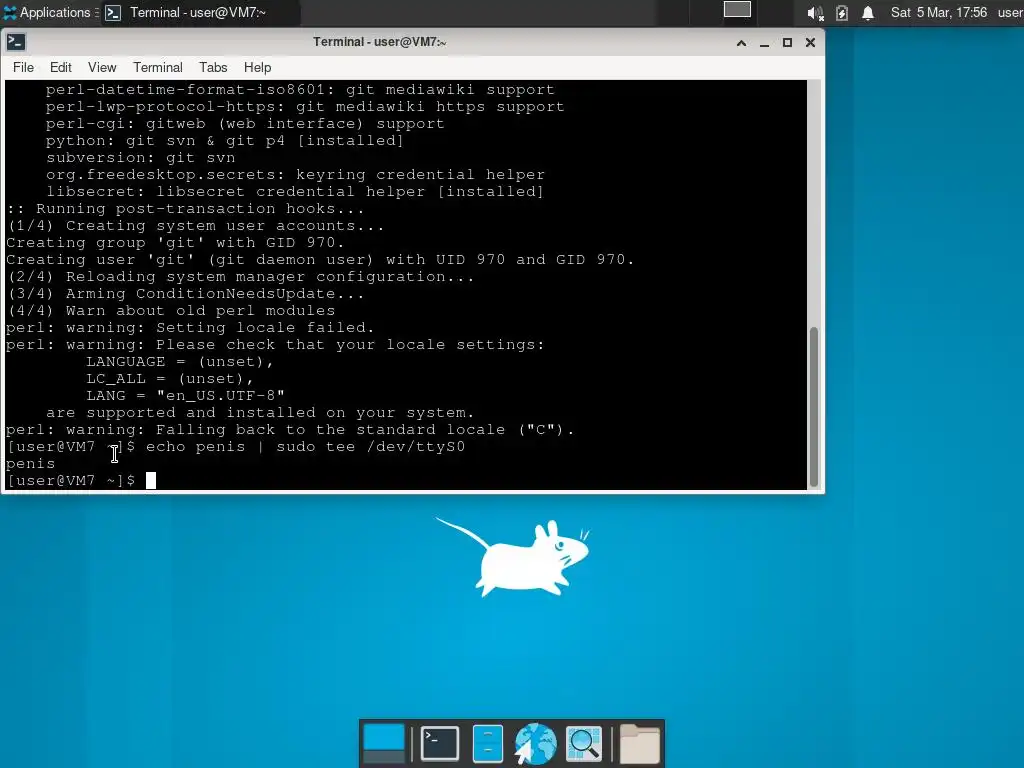Click the line ':: Running post-transaction hooks...'
The image size is (1024, 768).
pyautogui.click(x=185, y=209)
